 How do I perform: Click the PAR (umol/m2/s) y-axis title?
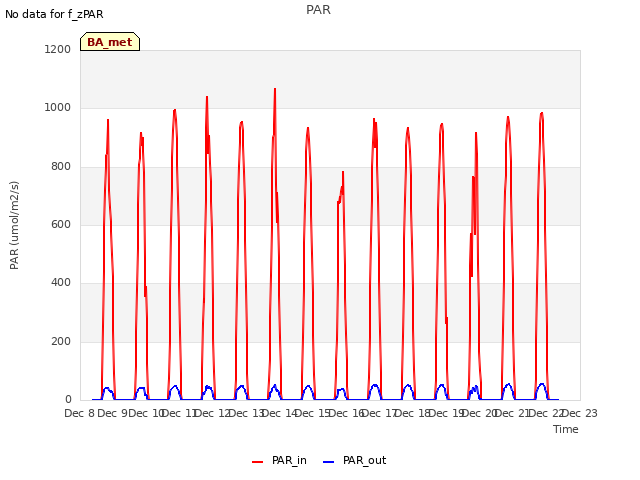click(x=14, y=225)
